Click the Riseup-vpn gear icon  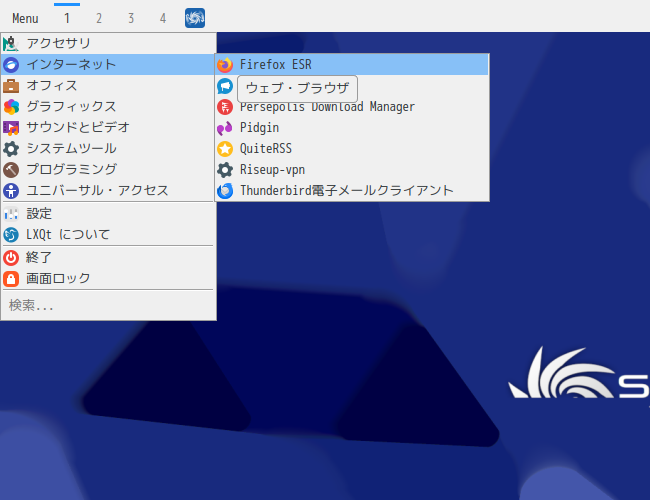tap(225, 170)
